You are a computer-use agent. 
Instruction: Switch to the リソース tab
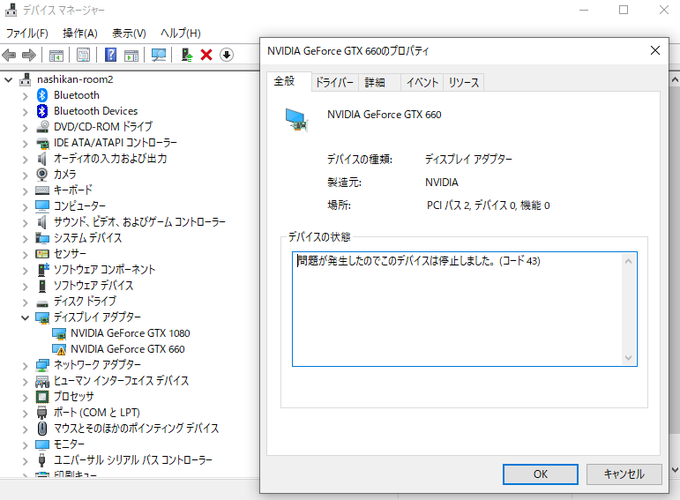(x=464, y=82)
